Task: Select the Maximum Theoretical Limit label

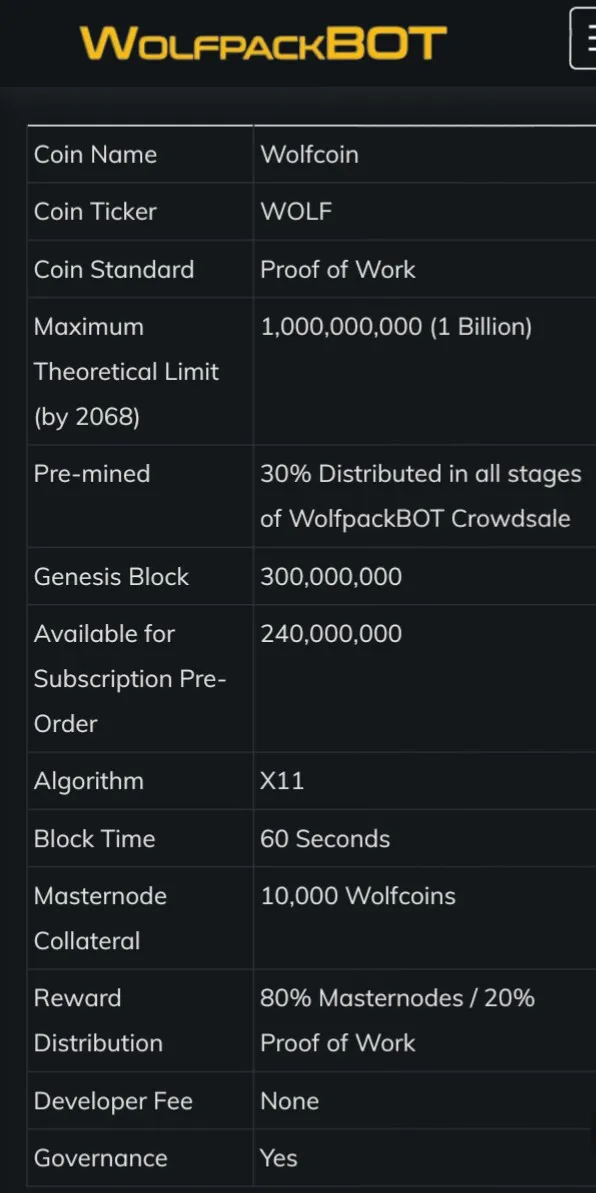Action: tap(126, 372)
